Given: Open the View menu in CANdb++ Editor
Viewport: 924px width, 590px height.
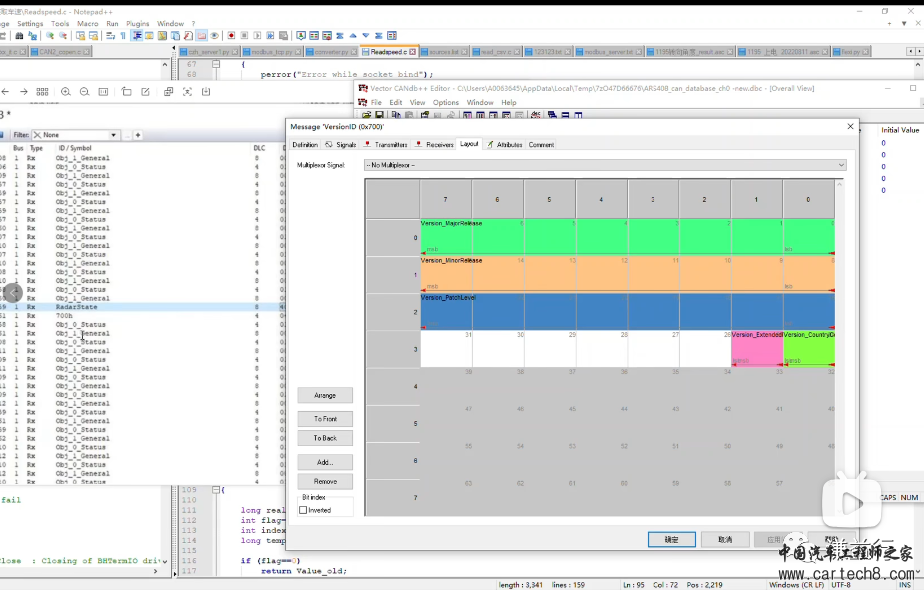Looking at the screenshot, I should [417, 103].
